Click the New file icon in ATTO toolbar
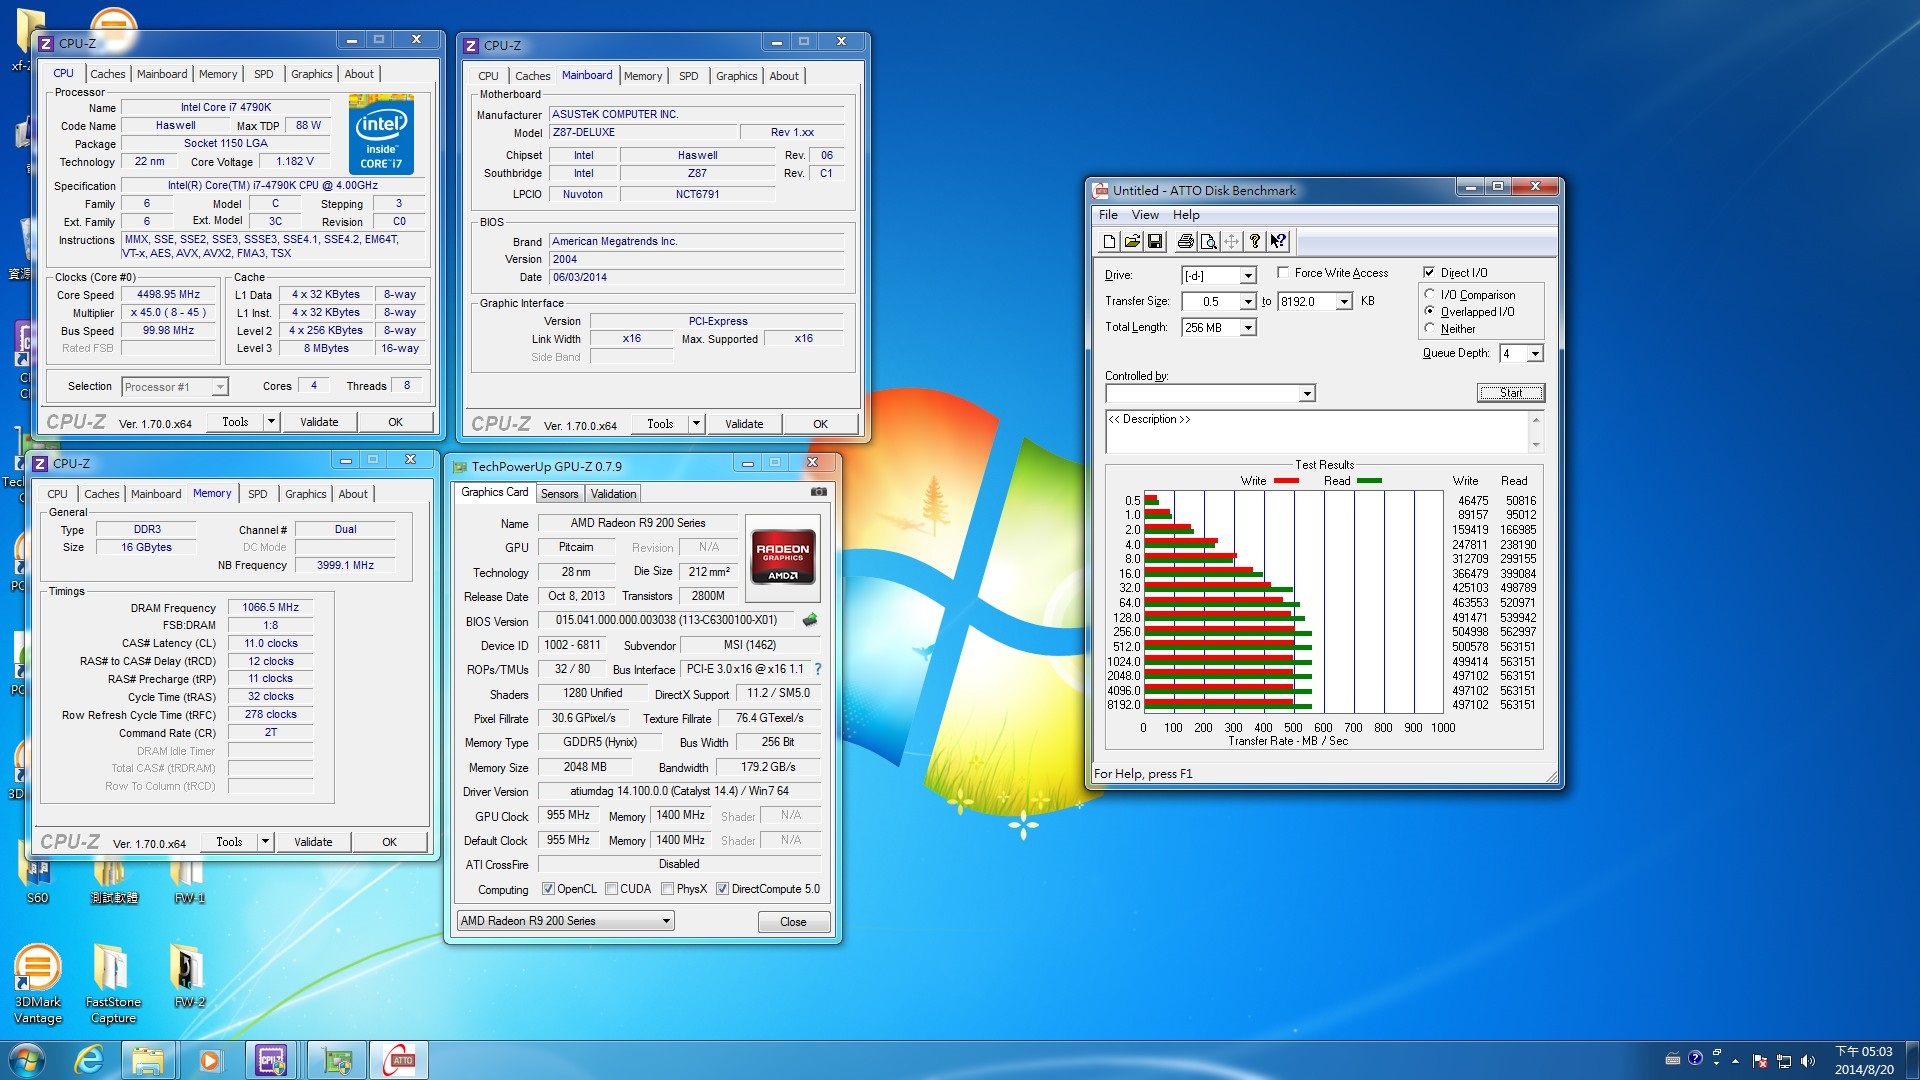1920x1080 pixels. click(x=1109, y=241)
